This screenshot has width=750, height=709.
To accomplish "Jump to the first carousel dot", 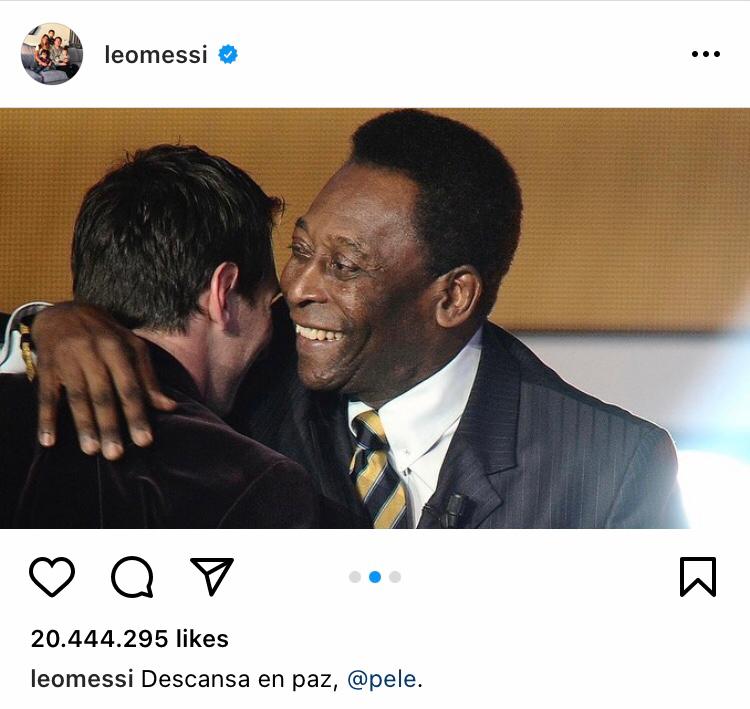I will pos(355,577).
